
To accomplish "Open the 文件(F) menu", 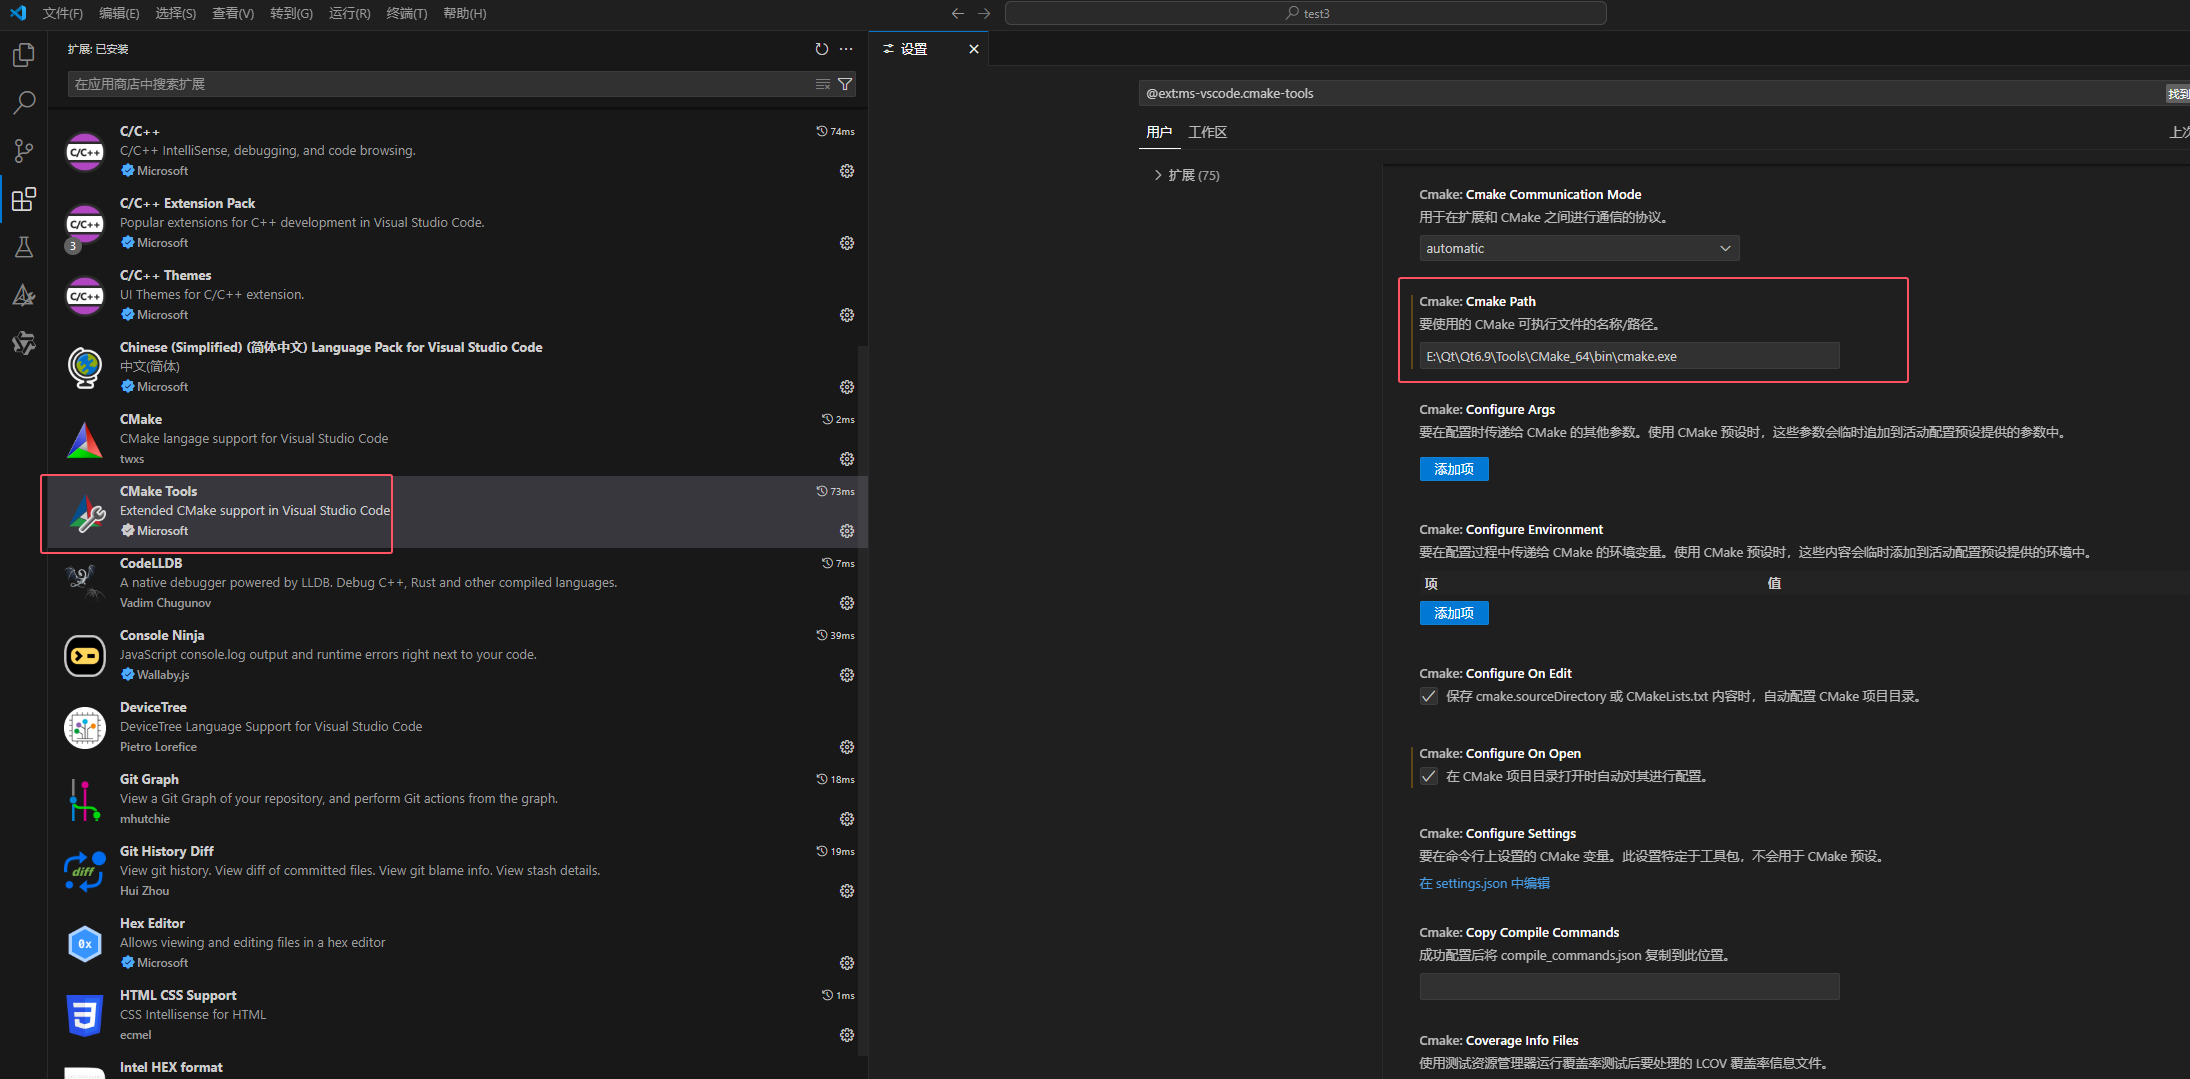I will [63, 13].
